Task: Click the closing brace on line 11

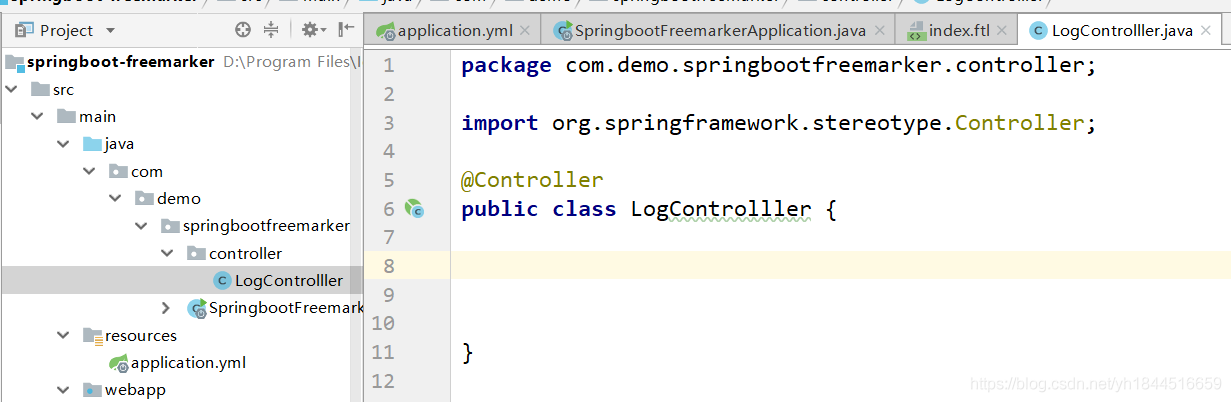Action: pos(467,352)
